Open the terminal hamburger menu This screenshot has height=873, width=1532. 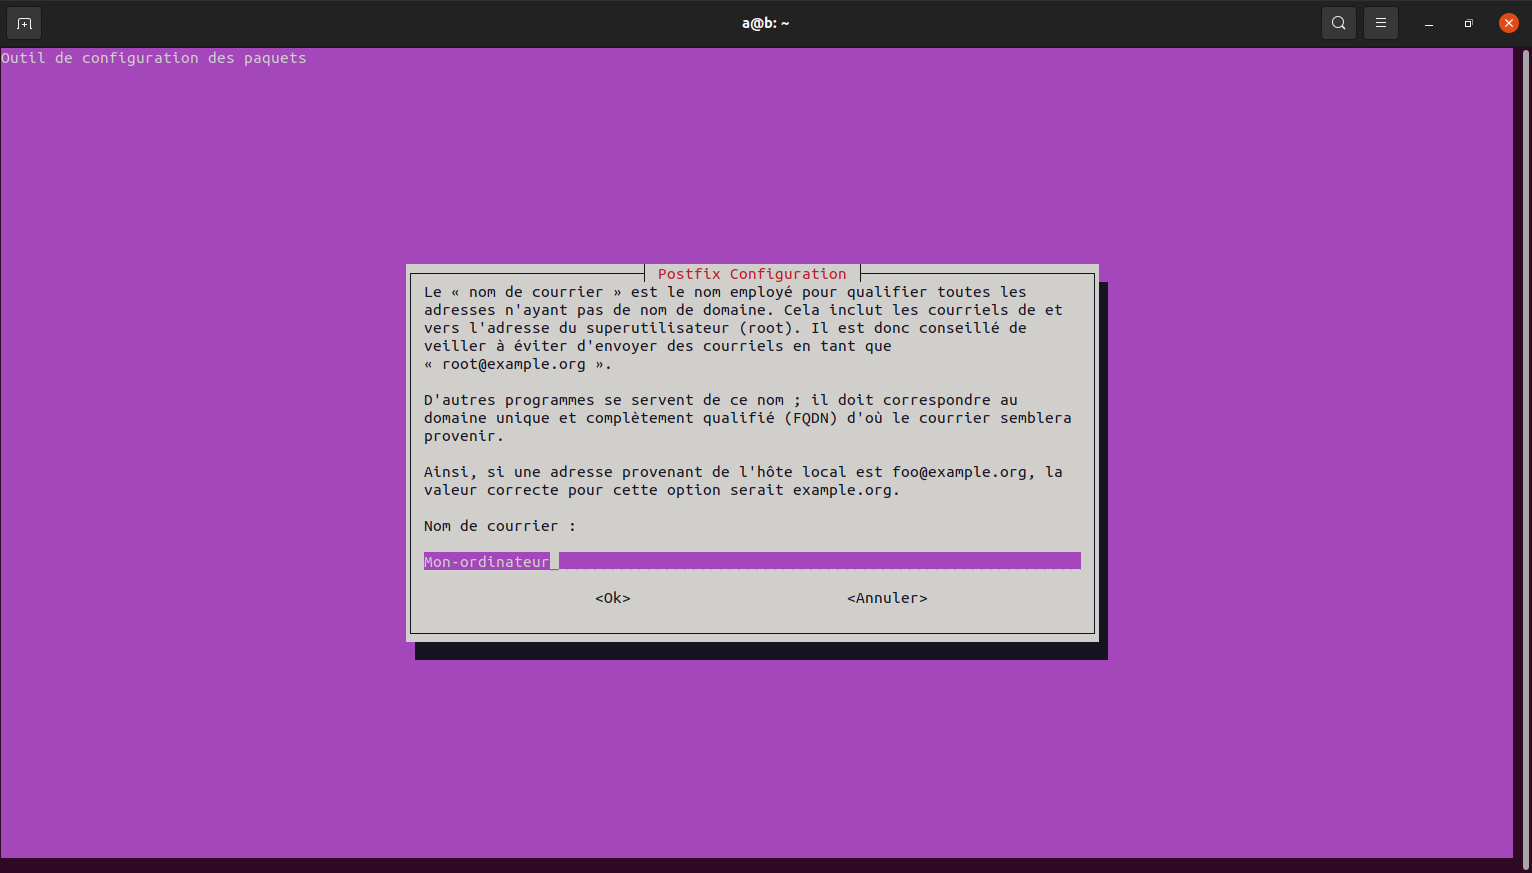click(1380, 23)
